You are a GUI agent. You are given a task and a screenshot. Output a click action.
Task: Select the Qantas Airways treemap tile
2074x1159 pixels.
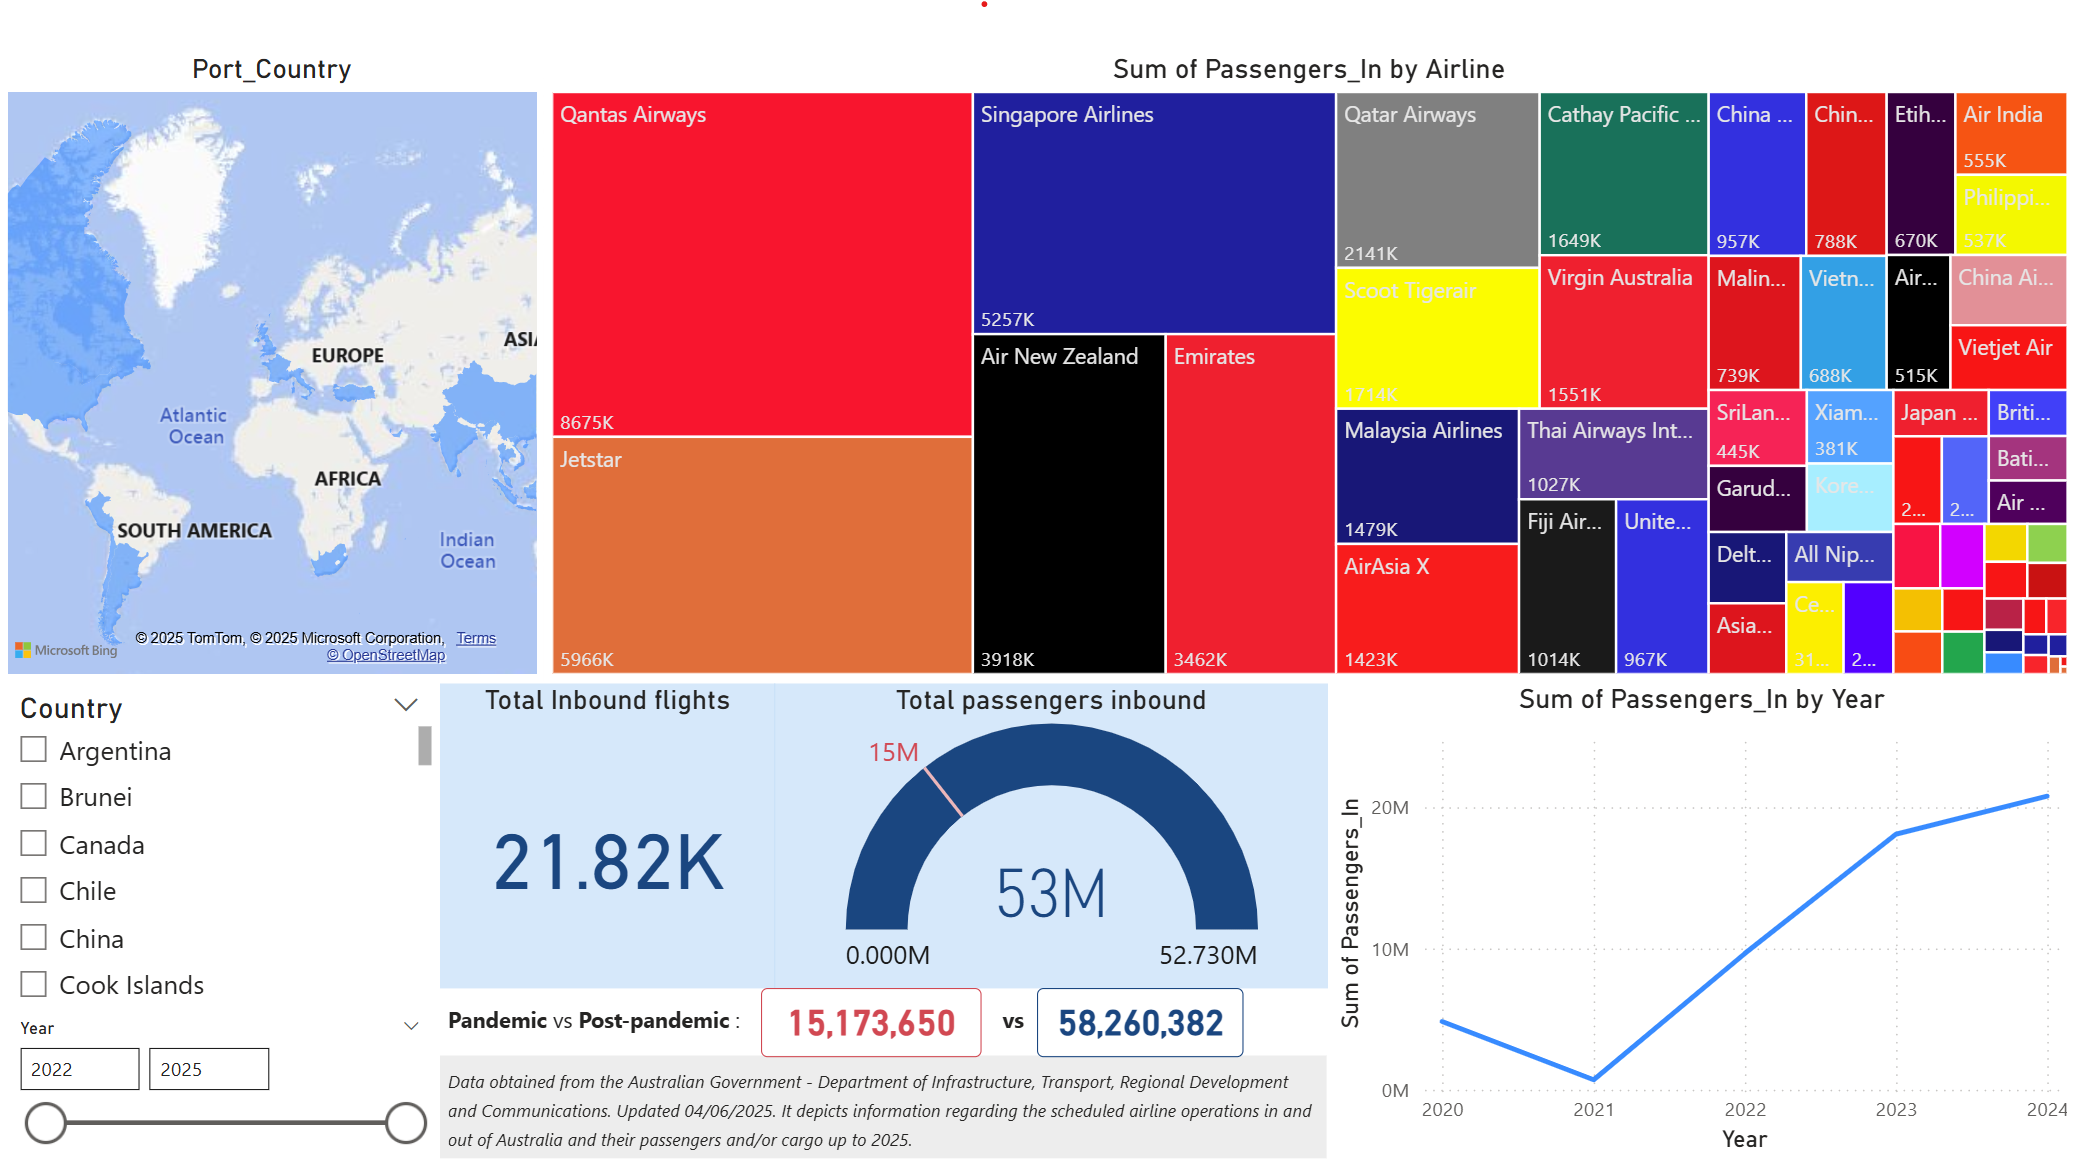762,265
